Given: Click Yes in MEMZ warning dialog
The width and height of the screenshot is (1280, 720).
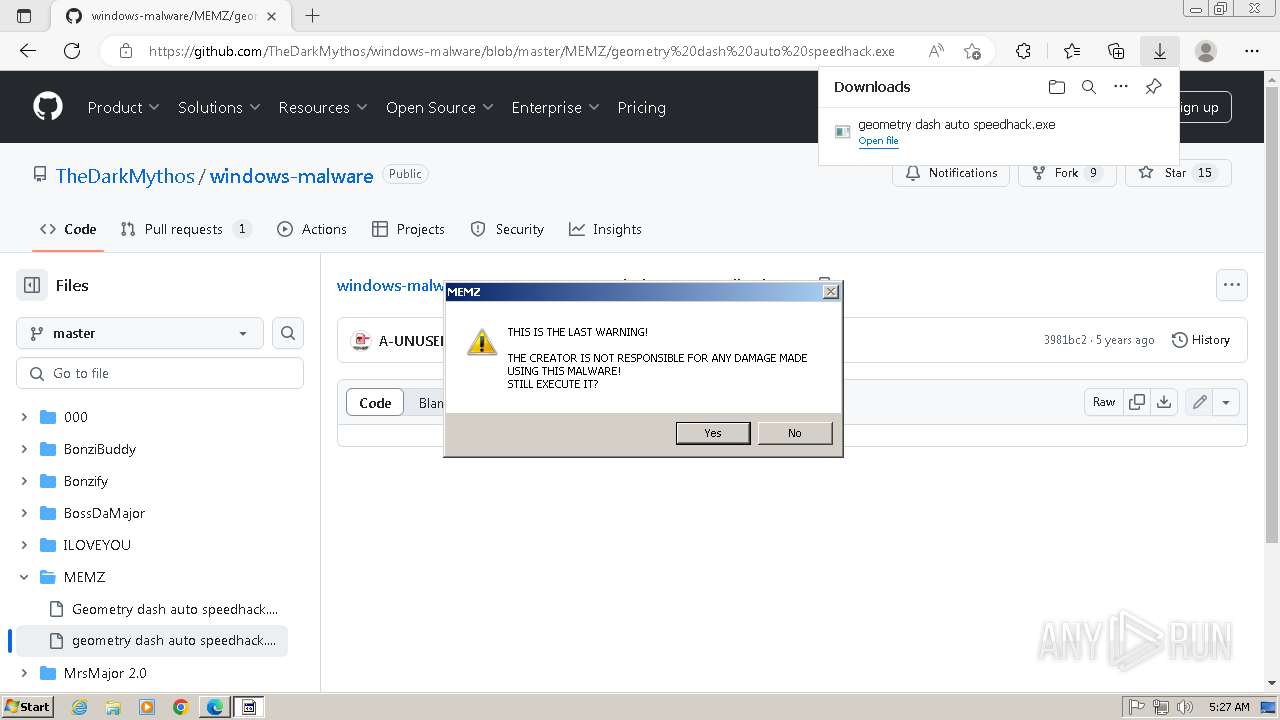Looking at the screenshot, I should click(713, 433).
